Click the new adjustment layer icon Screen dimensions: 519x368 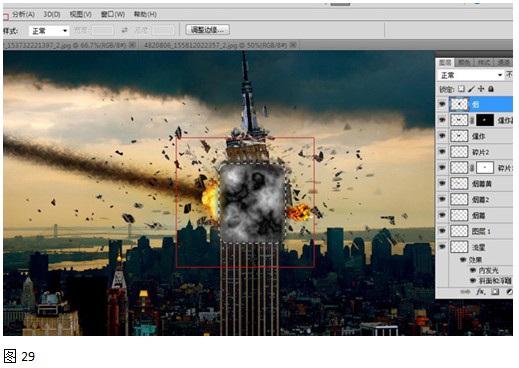pyautogui.click(x=509, y=292)
